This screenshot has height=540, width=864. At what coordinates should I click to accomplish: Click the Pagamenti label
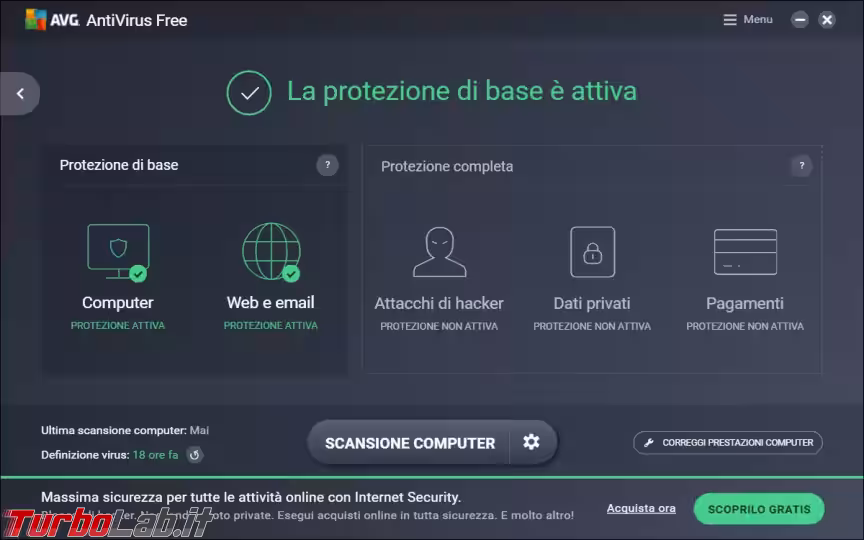point(744,304)
